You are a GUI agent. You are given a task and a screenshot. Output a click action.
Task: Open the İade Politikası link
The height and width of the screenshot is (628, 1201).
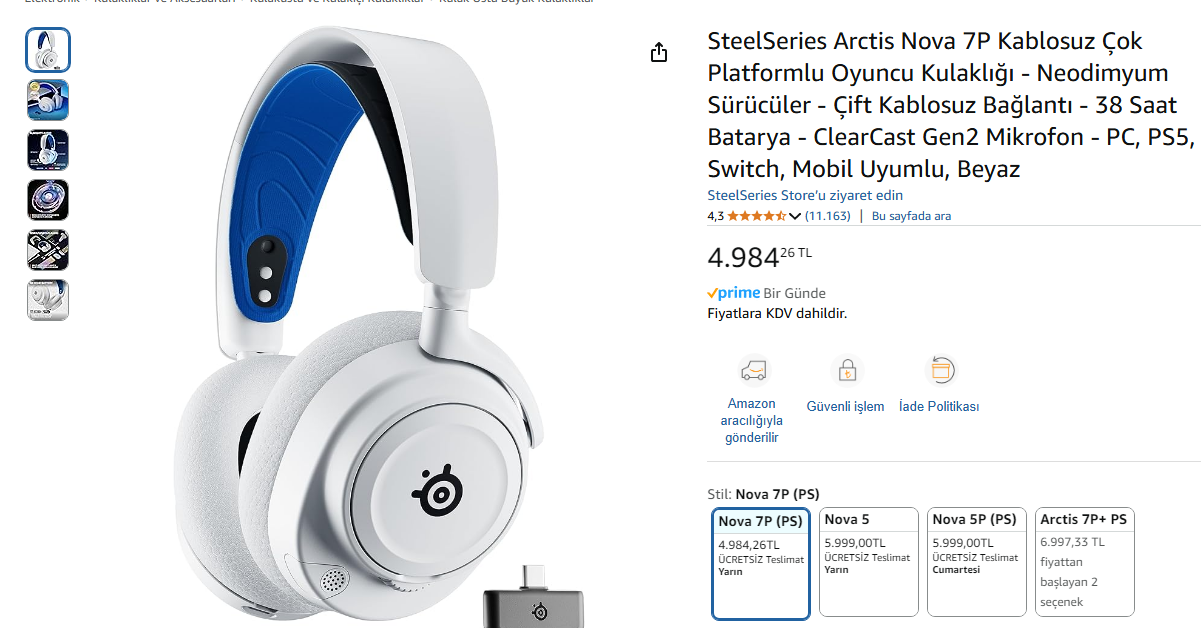tap(939, 406)
